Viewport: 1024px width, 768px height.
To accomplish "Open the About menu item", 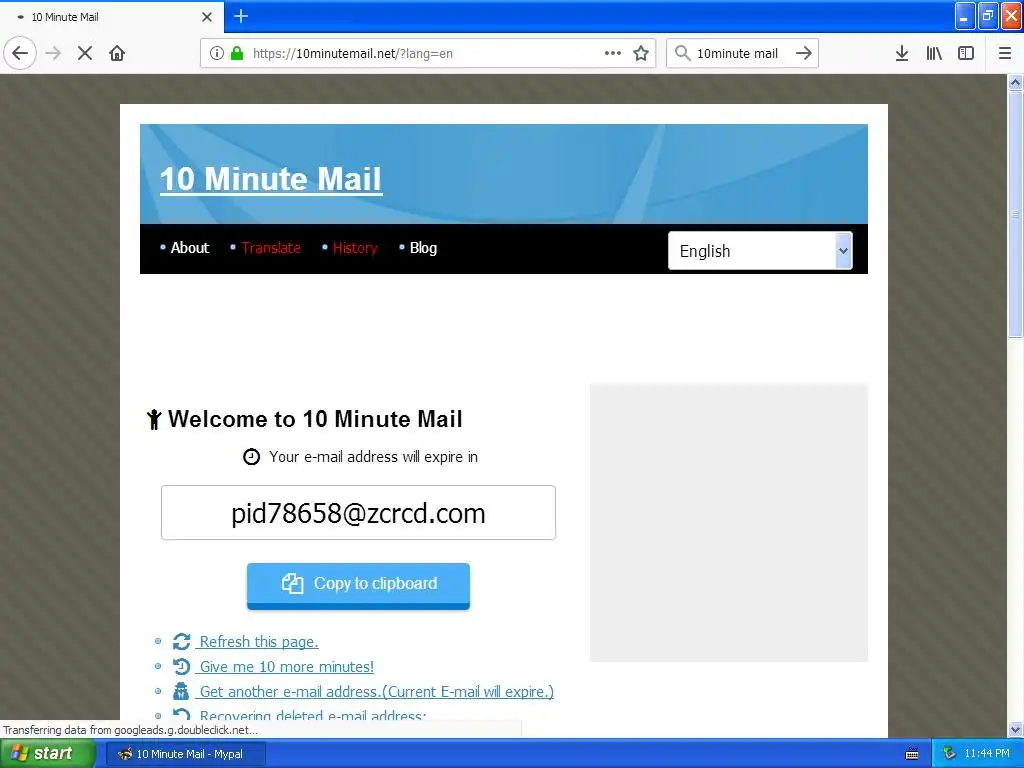I will pyautogui.click(x=189, y=248).
